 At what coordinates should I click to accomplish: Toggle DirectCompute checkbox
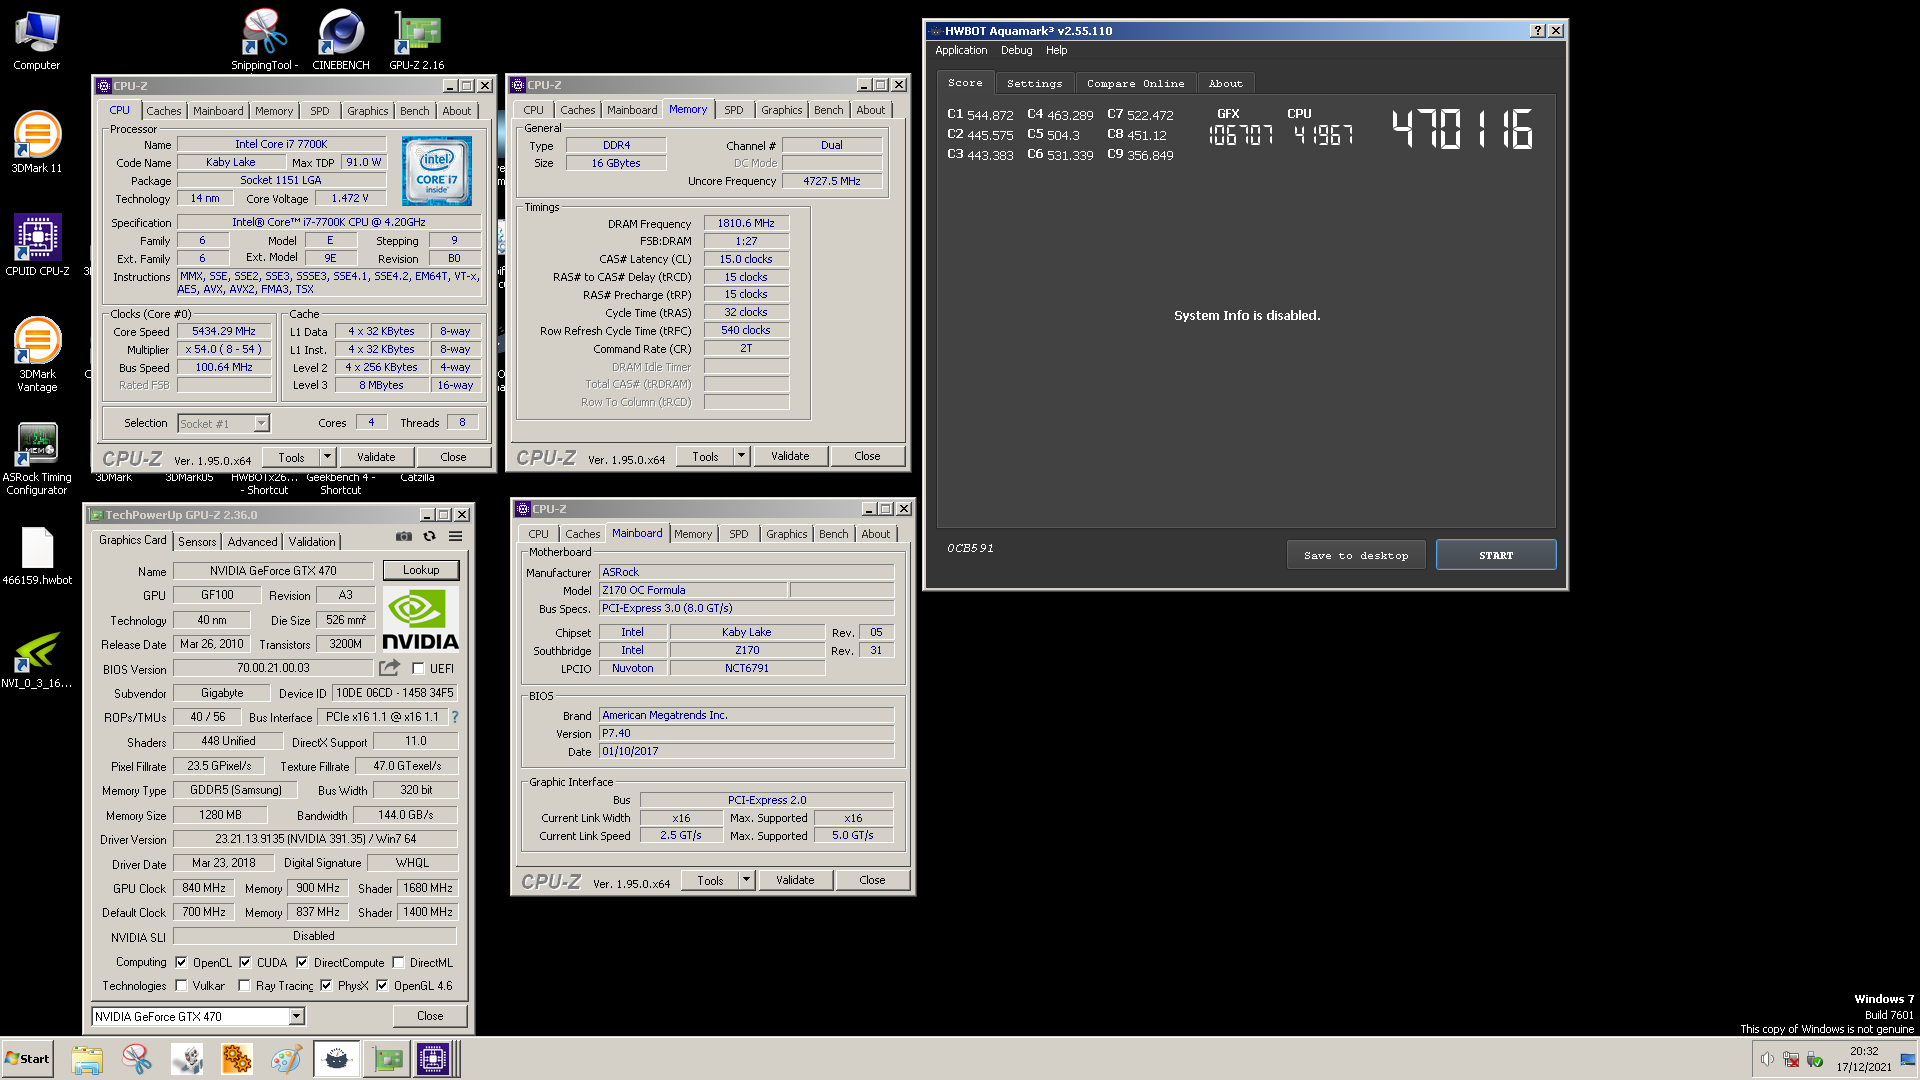(302, 962)
